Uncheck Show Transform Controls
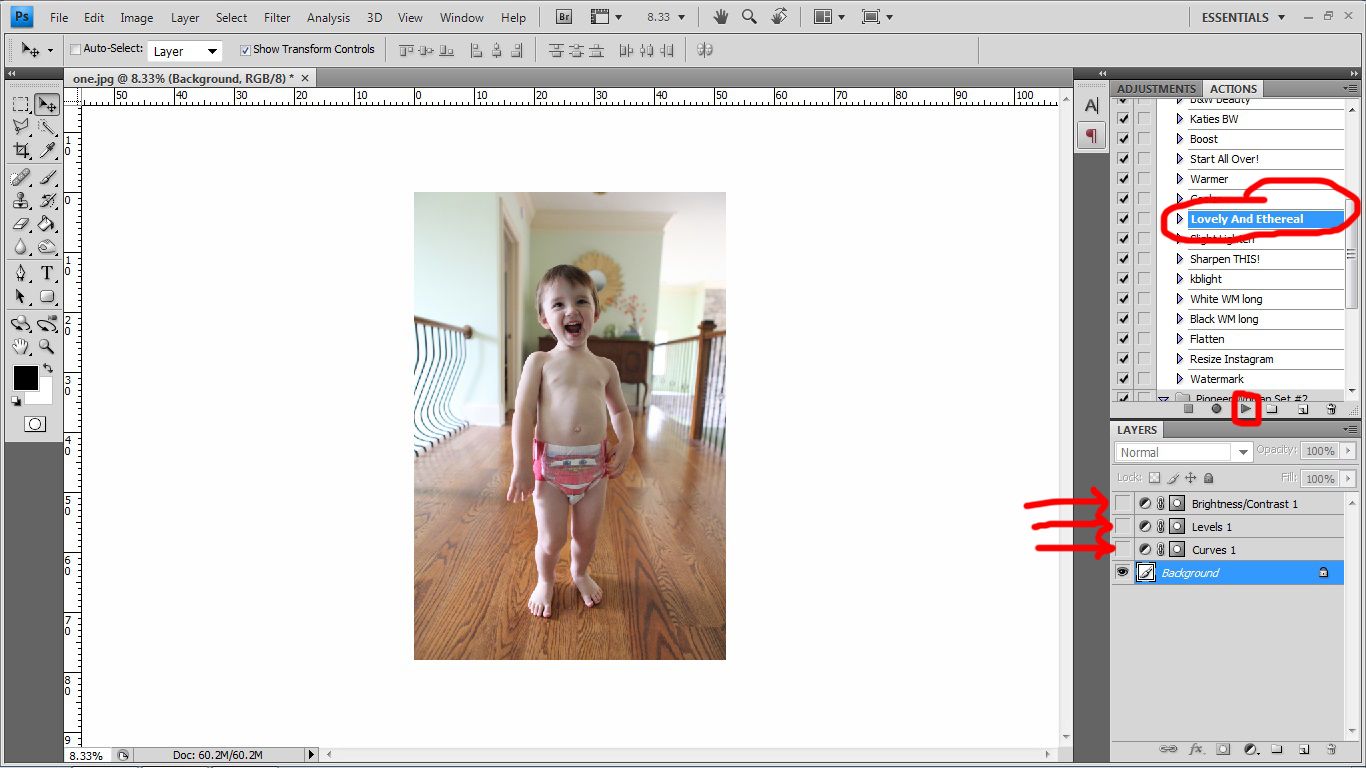The image size is (1366, 768). click(x=245, y=48)
